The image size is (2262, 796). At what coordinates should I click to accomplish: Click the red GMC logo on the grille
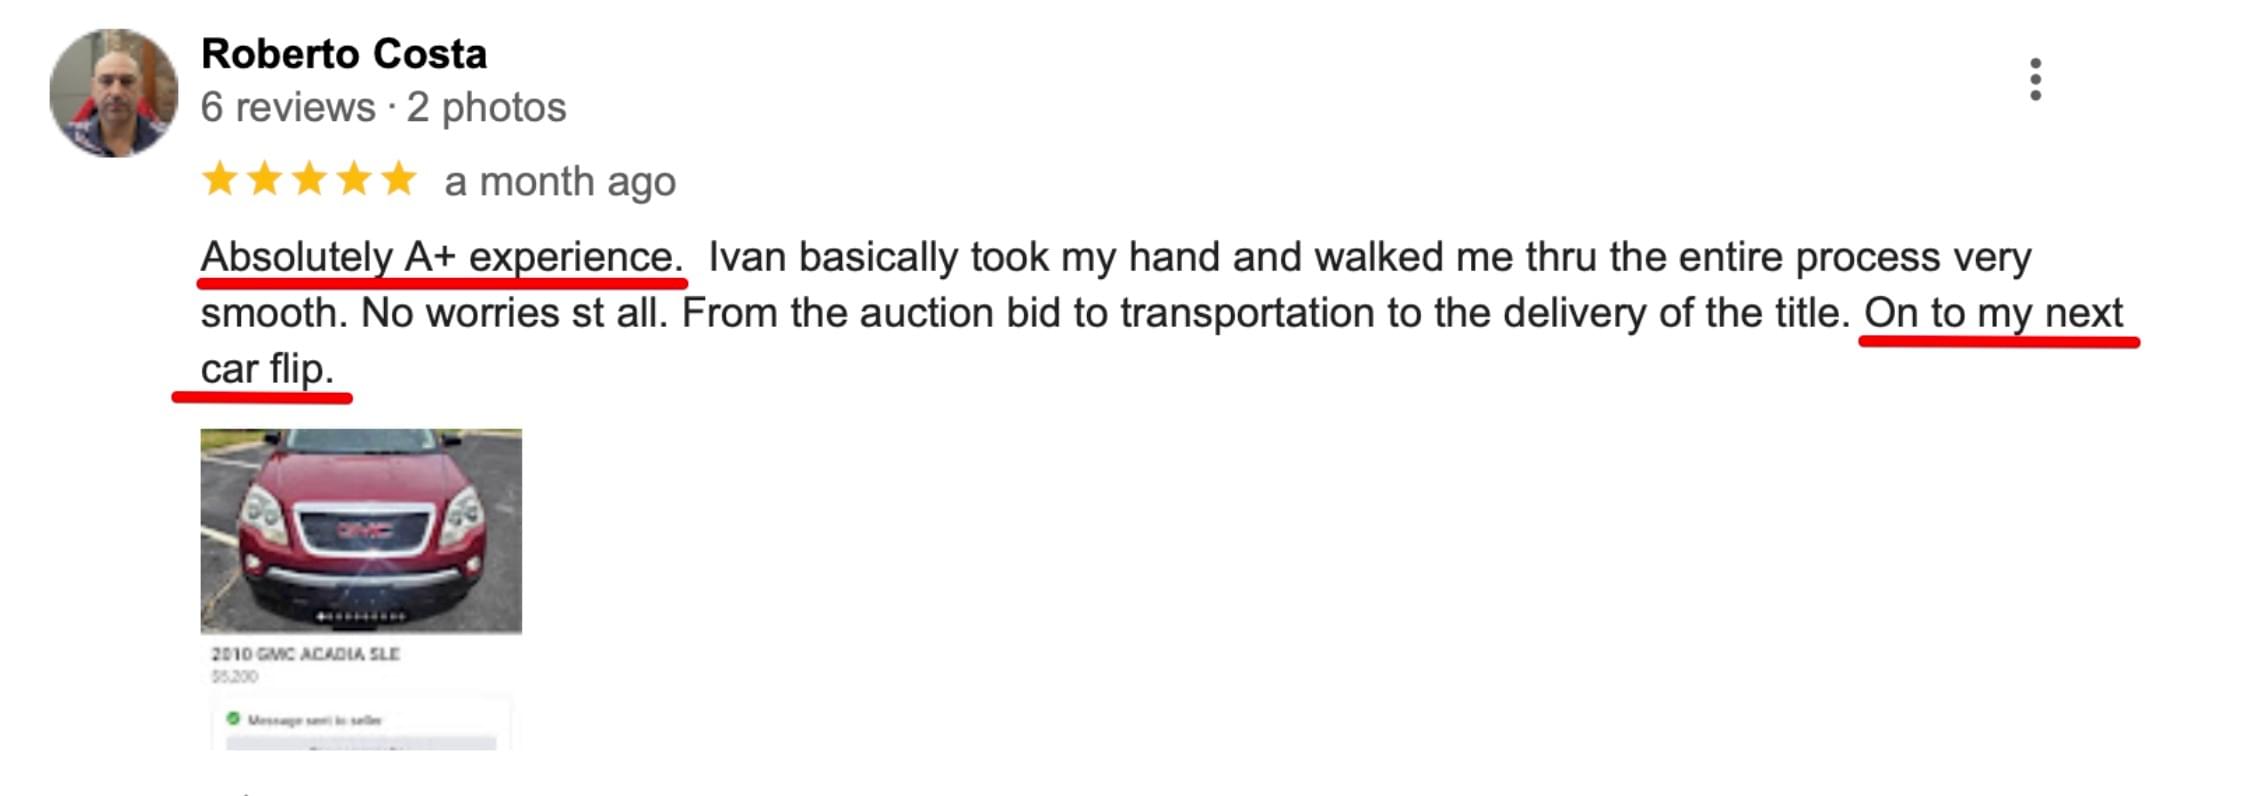363,529
